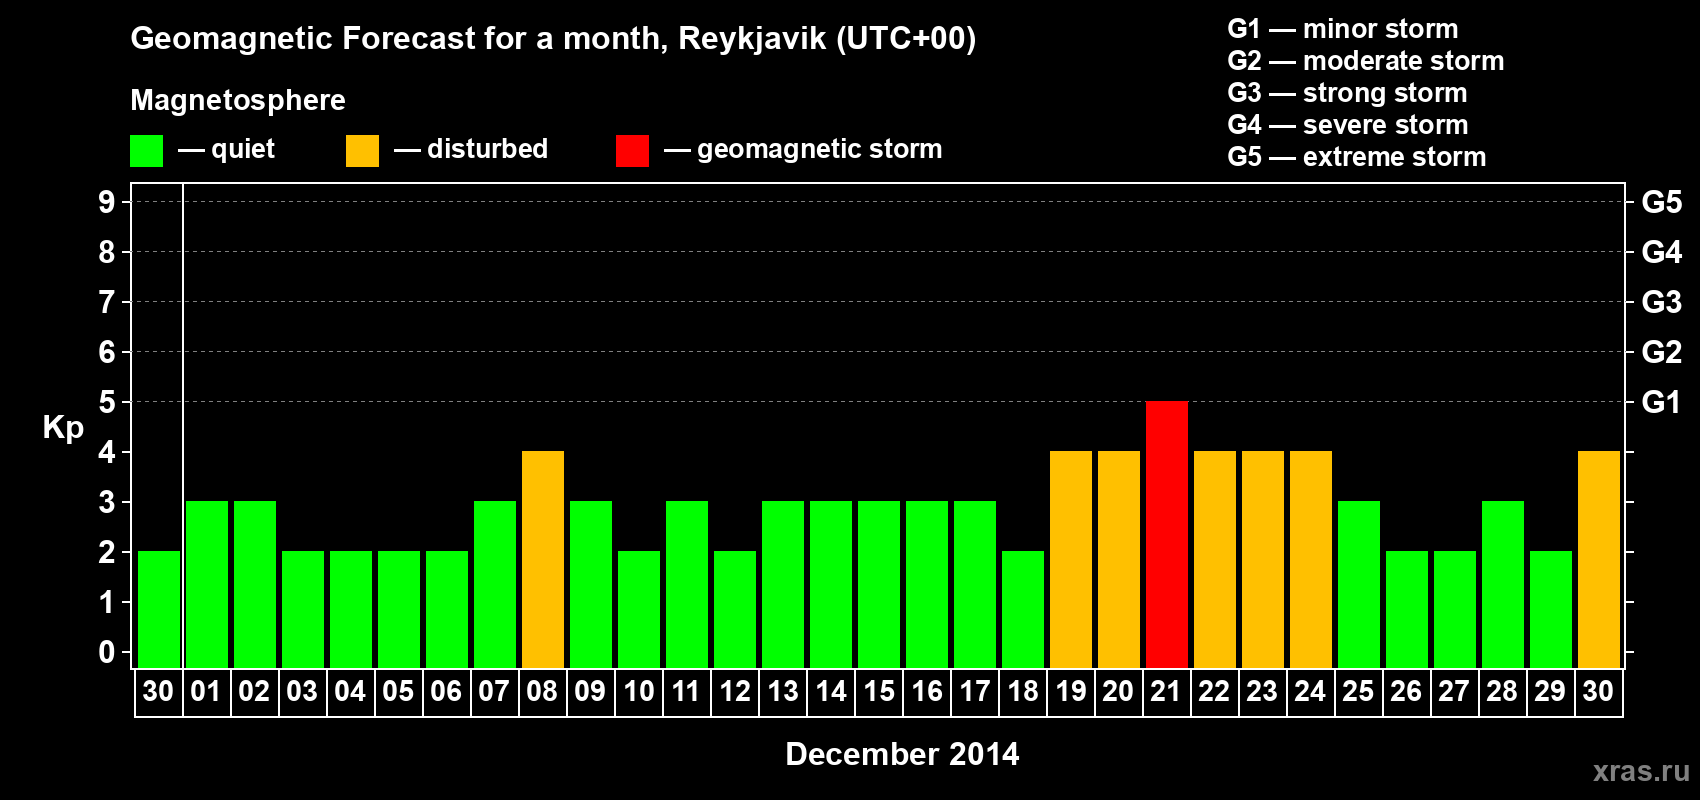
Task: Click the green bar for December 25
Action: pos(1359,584)
